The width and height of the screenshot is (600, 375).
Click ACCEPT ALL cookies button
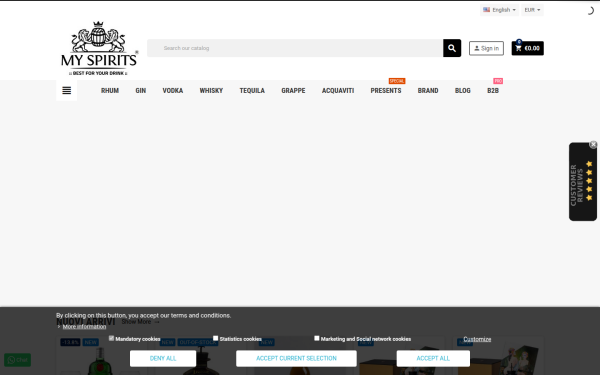[x=433, y=359]
